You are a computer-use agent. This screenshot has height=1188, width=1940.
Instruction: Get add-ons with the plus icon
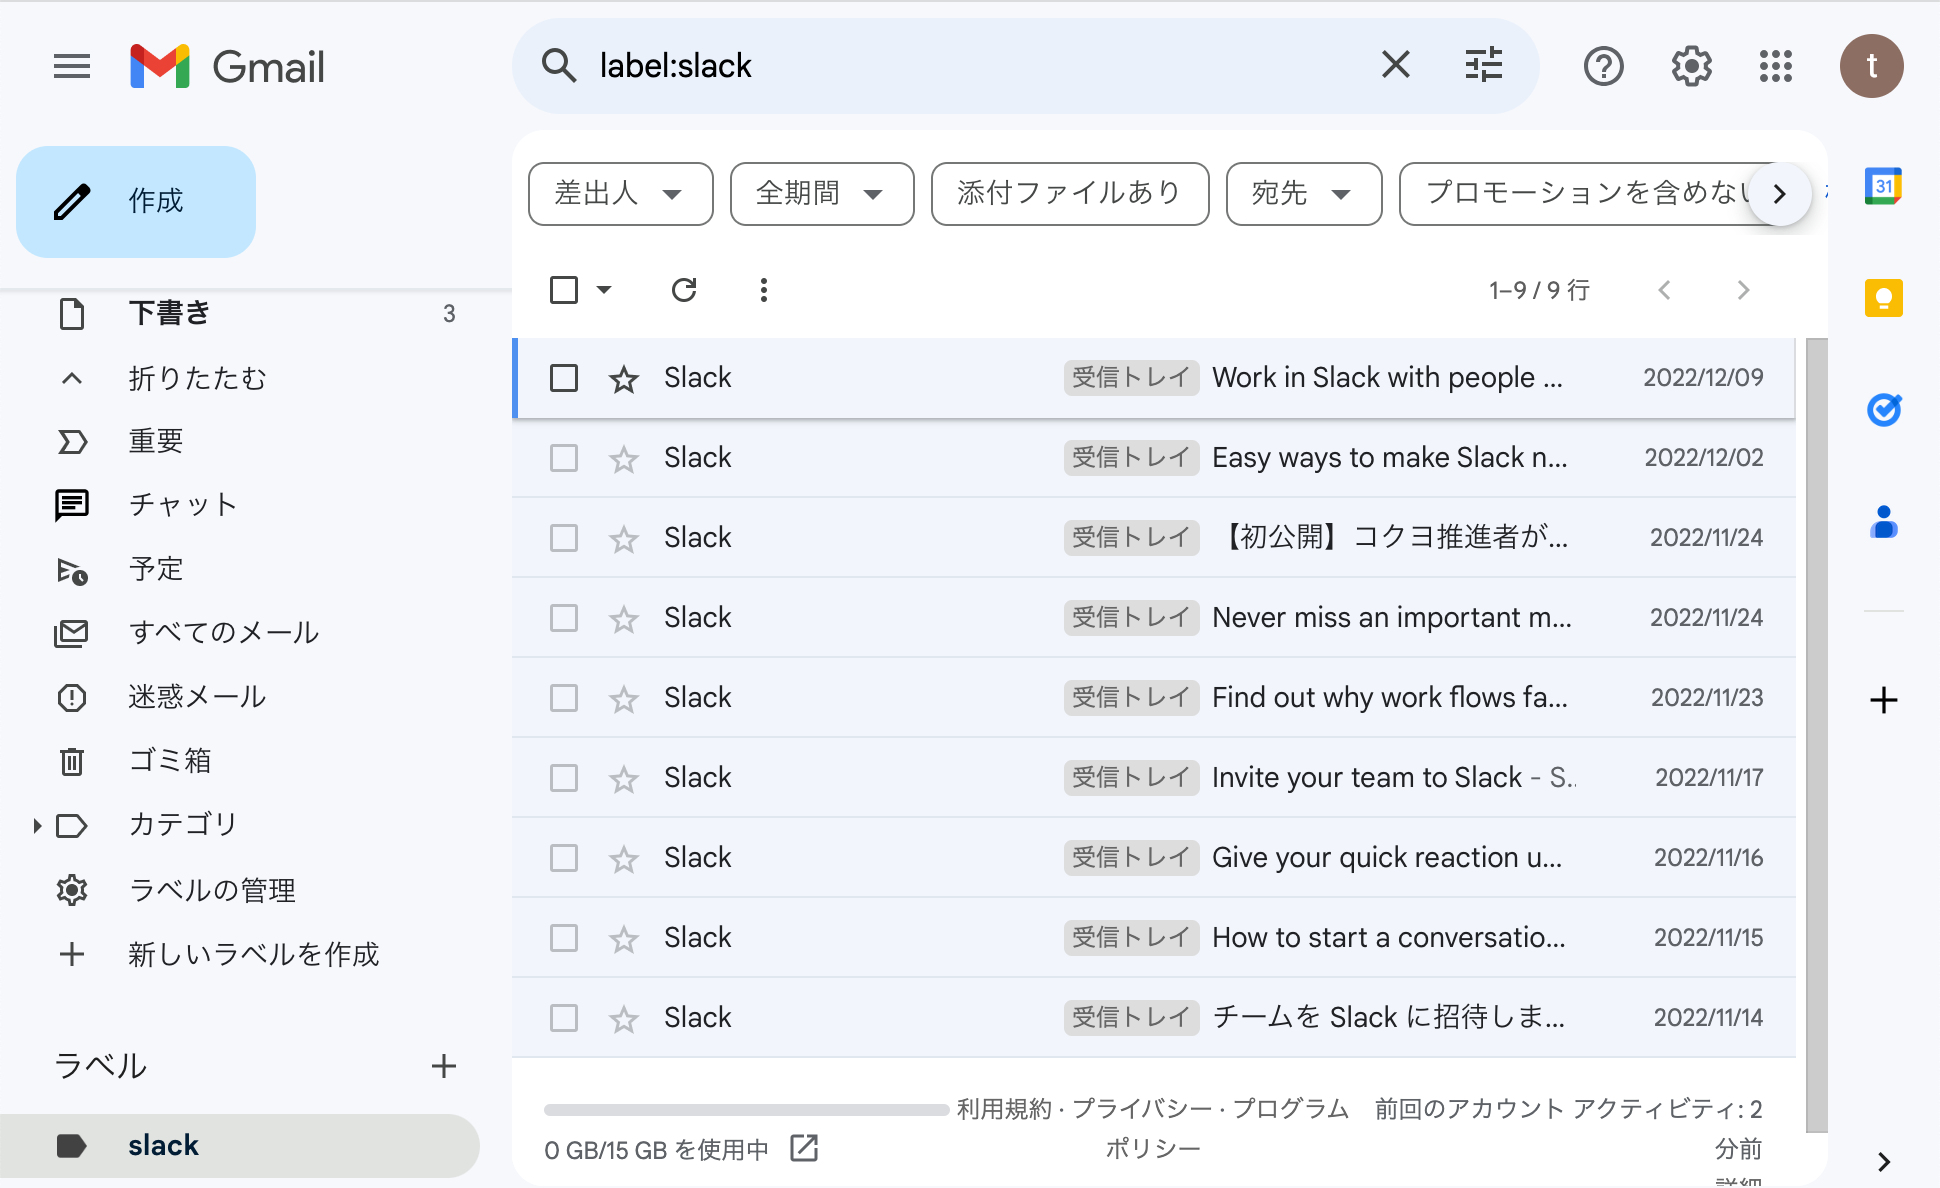pos(1884,700)
